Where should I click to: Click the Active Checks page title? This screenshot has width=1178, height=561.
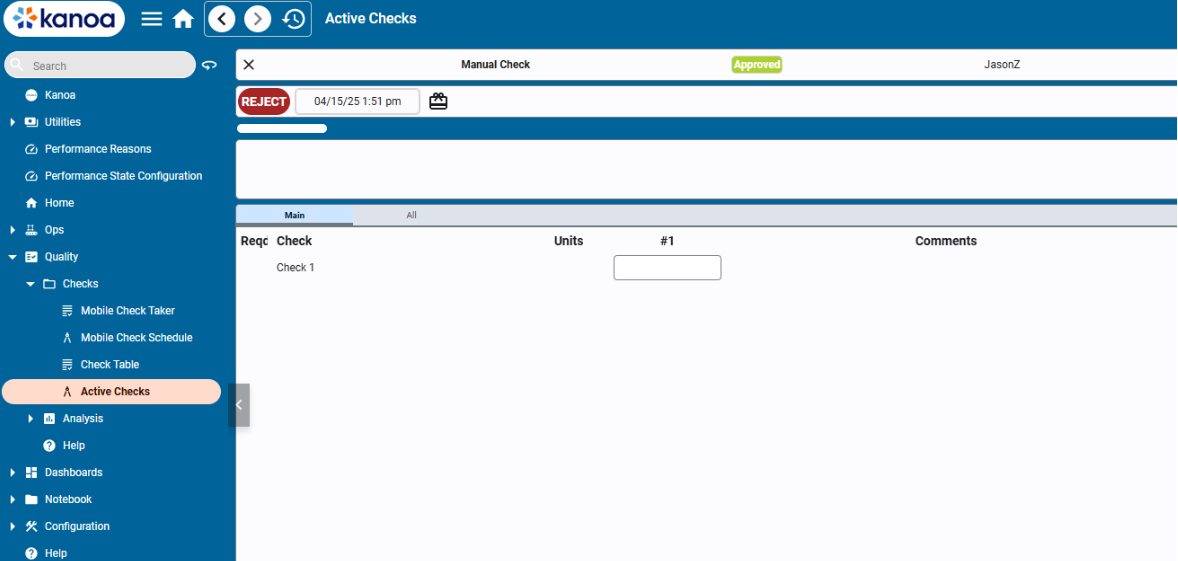click(370, 18)
